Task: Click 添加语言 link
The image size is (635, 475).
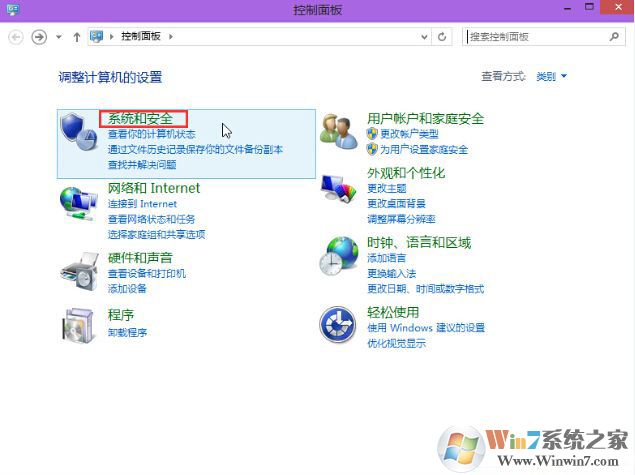Action: point(386,258)
